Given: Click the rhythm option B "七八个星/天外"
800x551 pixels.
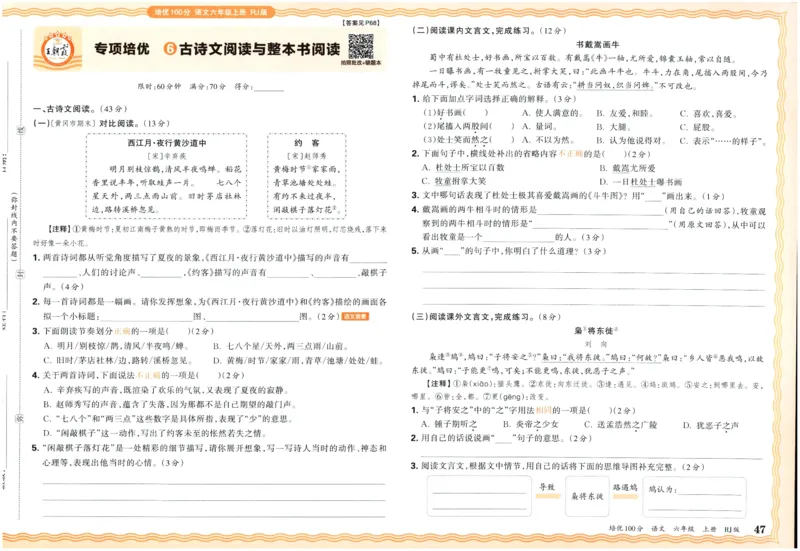Looking at the screenshot, I should (x=280, y=346).
